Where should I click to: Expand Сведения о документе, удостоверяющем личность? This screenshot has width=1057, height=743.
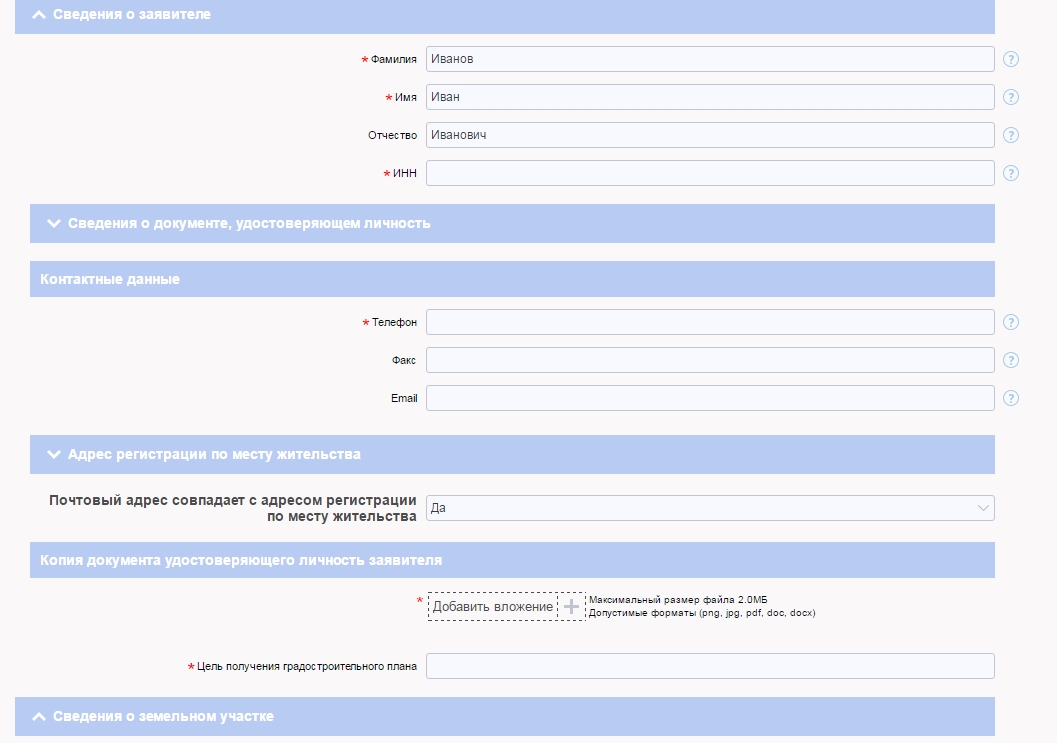point(54,223)
